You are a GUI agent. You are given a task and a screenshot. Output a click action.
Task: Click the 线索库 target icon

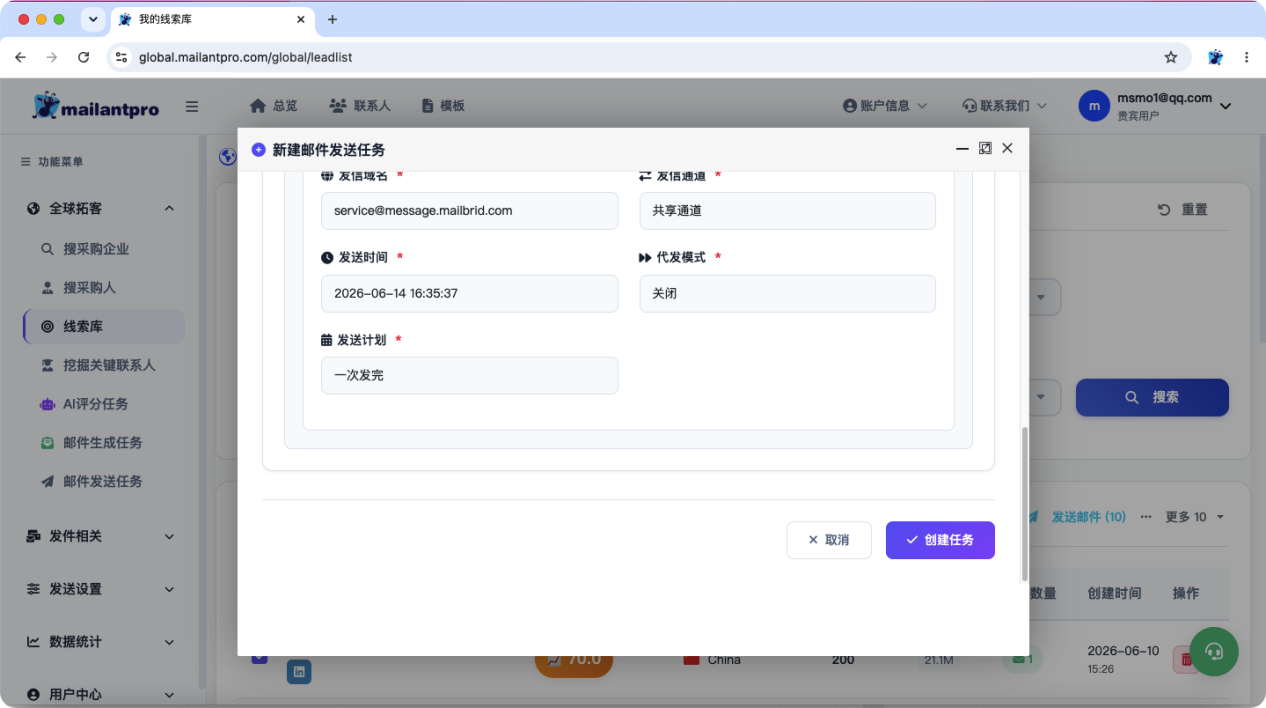[47, 326]
